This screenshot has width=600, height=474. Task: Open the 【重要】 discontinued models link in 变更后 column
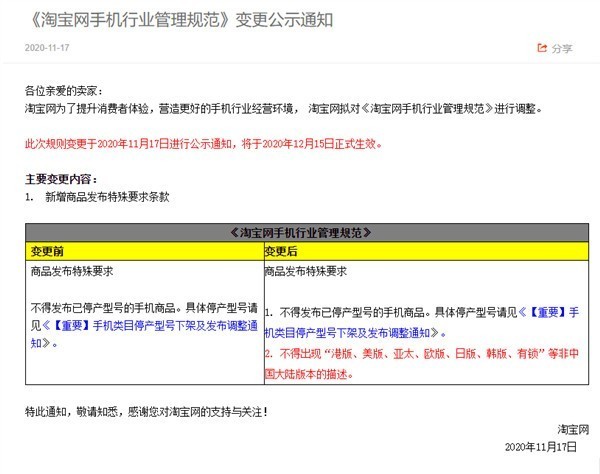tap(420, 321)
